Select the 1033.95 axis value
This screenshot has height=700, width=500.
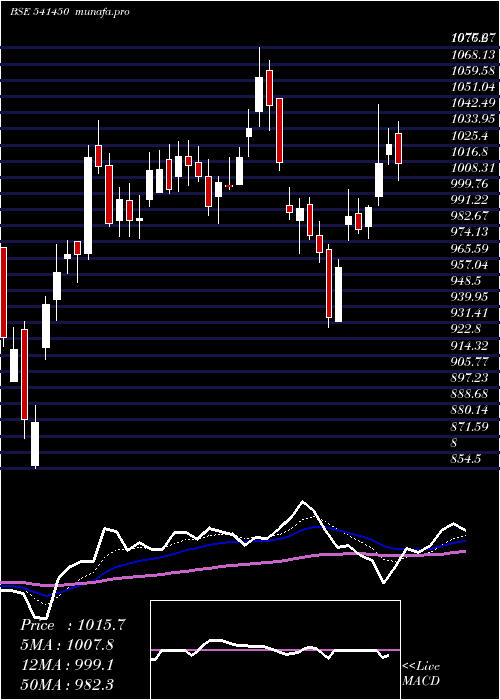click(x=473, y=119)
